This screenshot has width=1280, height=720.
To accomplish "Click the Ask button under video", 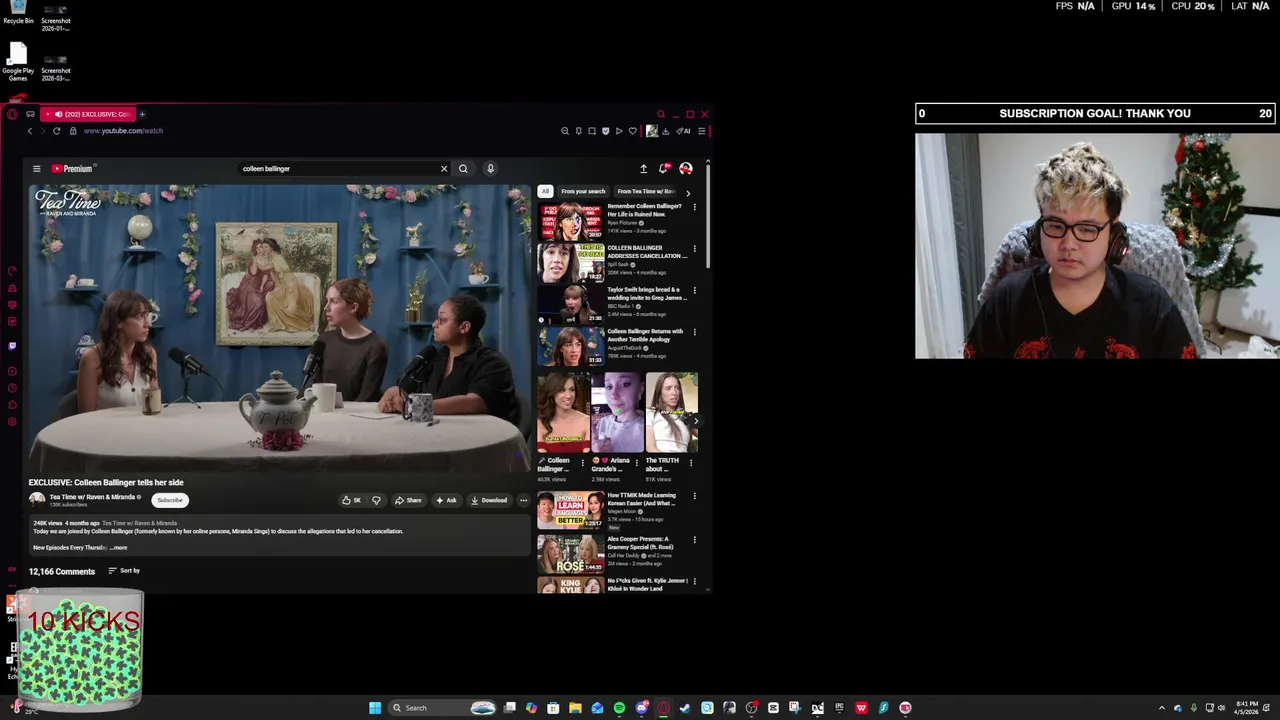I will (445, 500).
